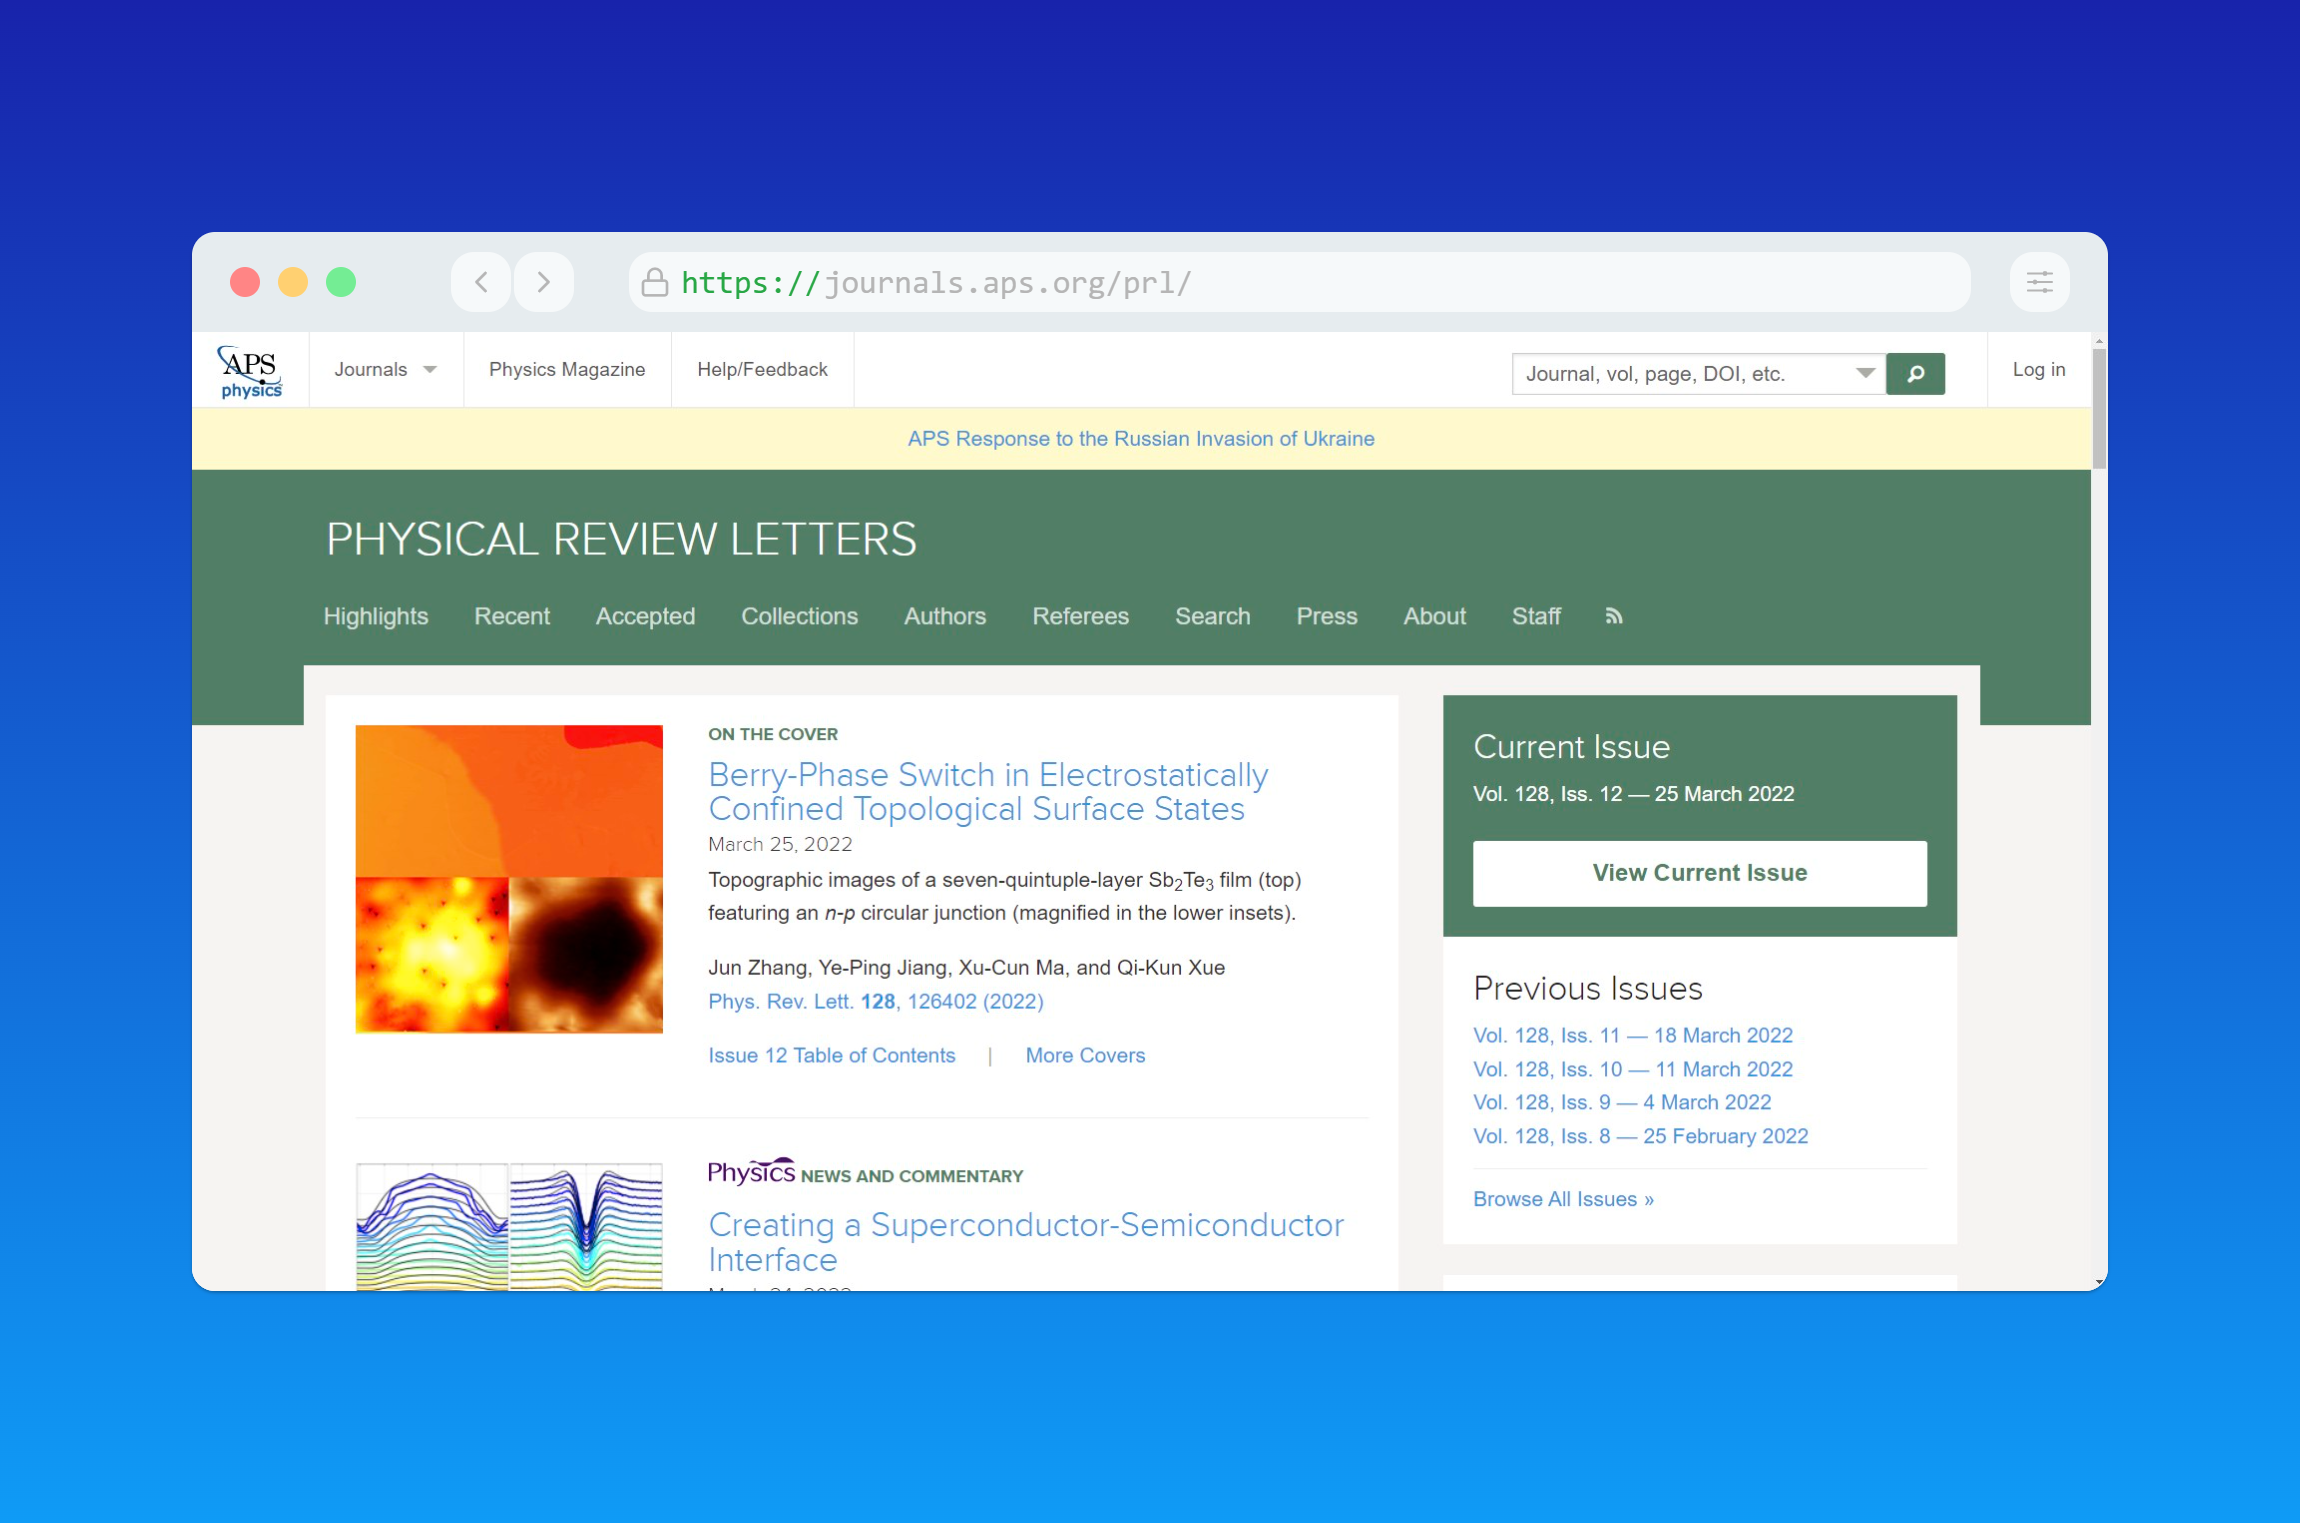Viewport: 2300px width, 1523px height.
Task: Click the green magnifier search button
Action: tap(1914, 374)
